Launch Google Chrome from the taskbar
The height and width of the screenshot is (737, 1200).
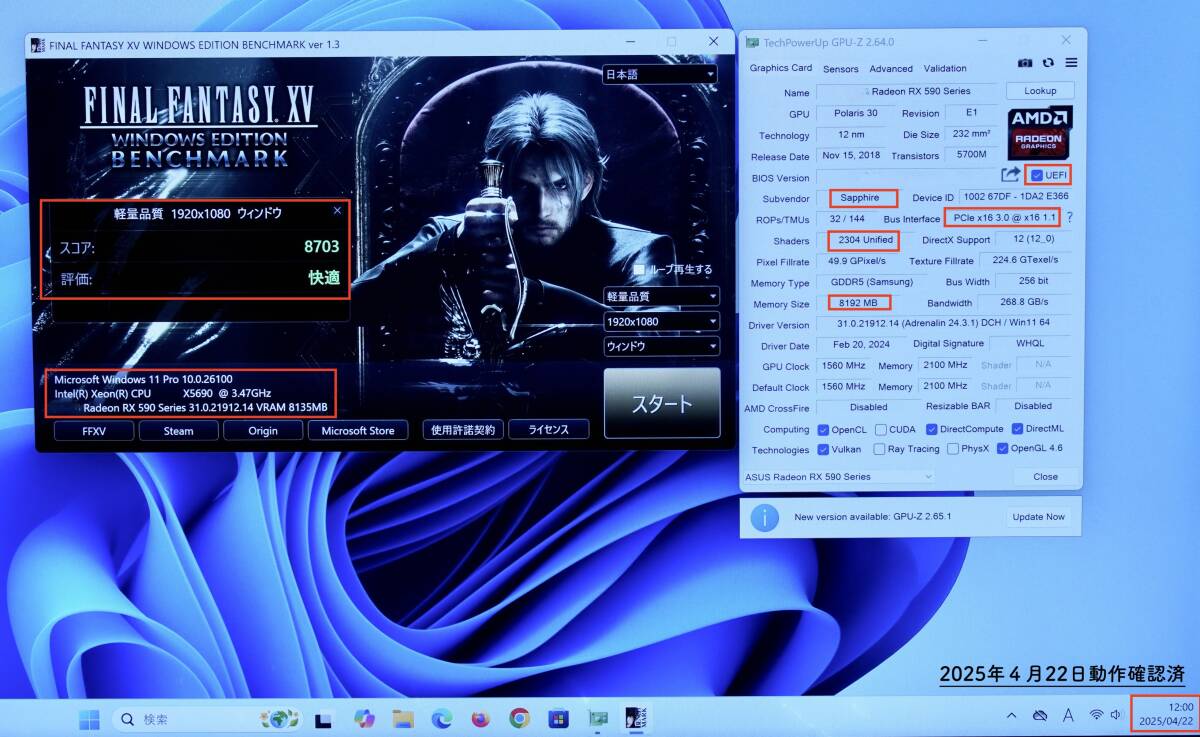519,718
